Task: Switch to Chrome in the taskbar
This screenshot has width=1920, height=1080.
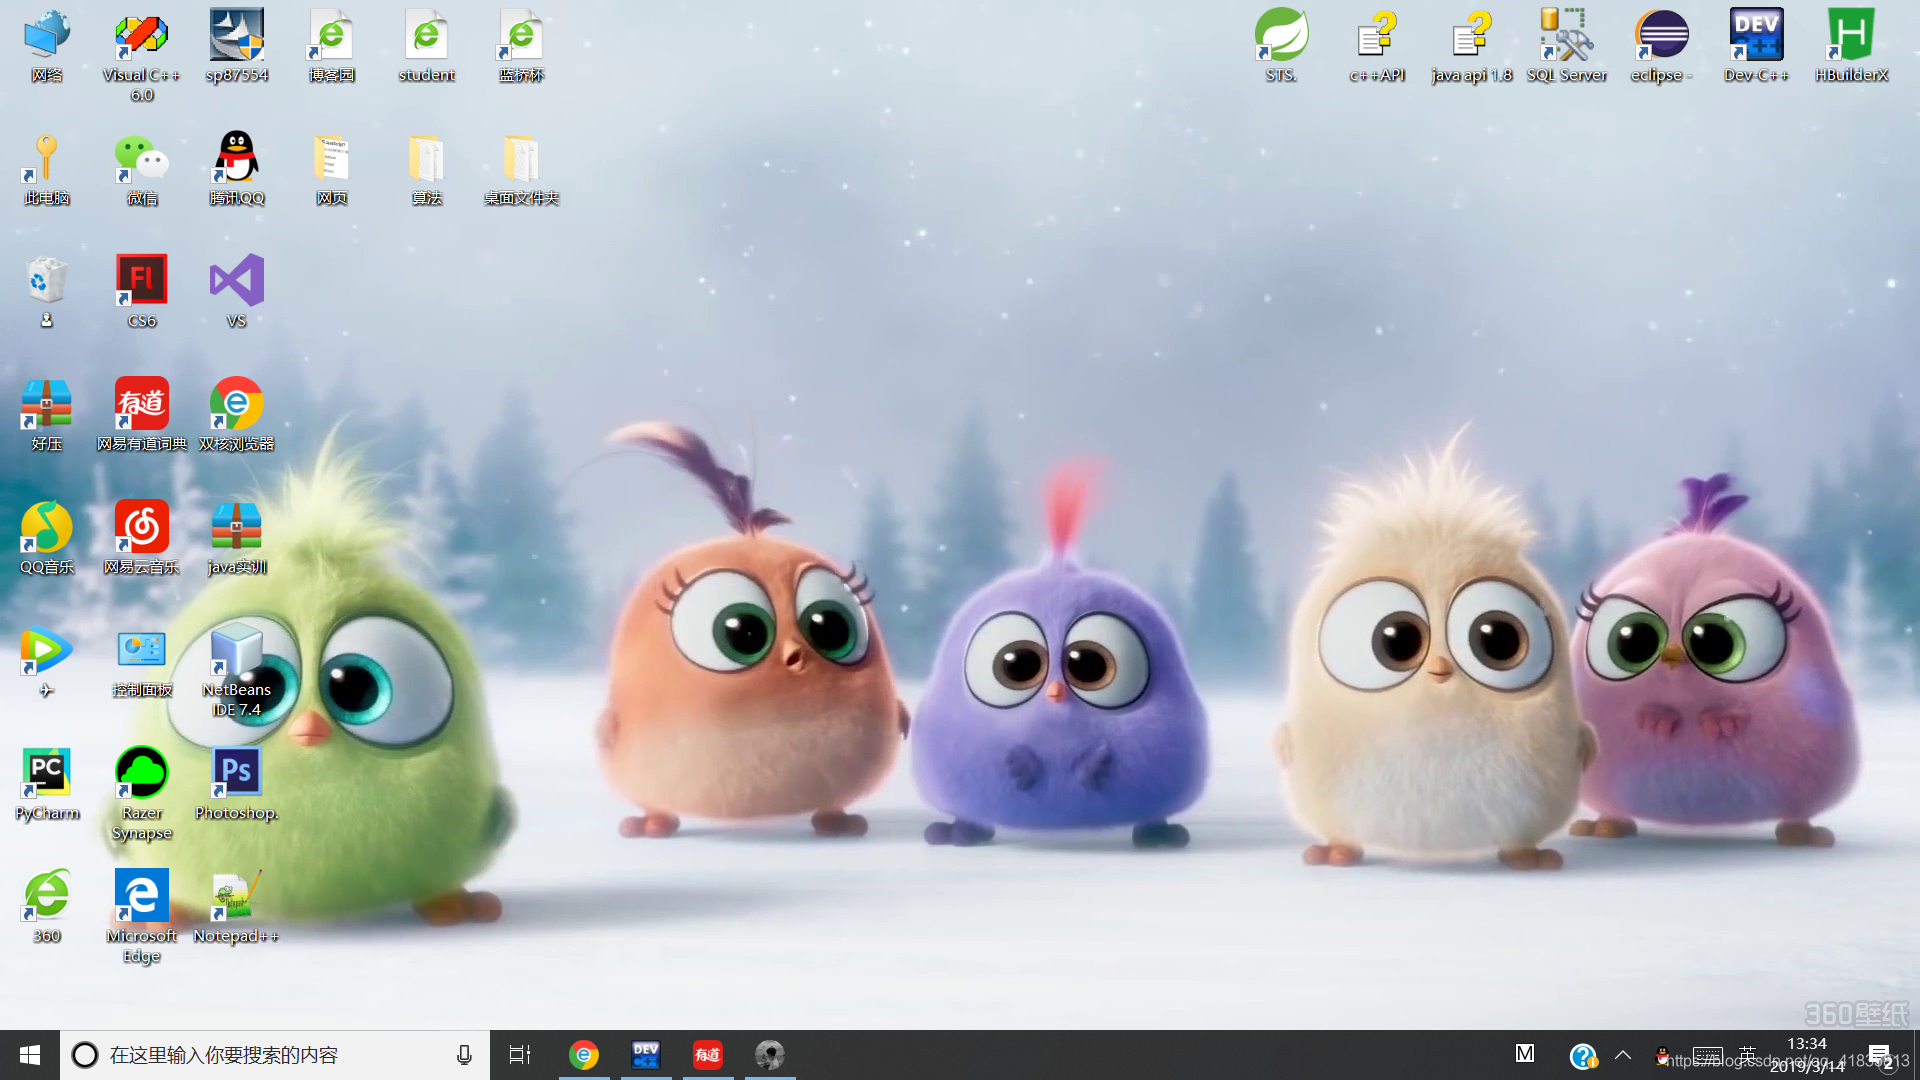Action: tap(584, 1055)
